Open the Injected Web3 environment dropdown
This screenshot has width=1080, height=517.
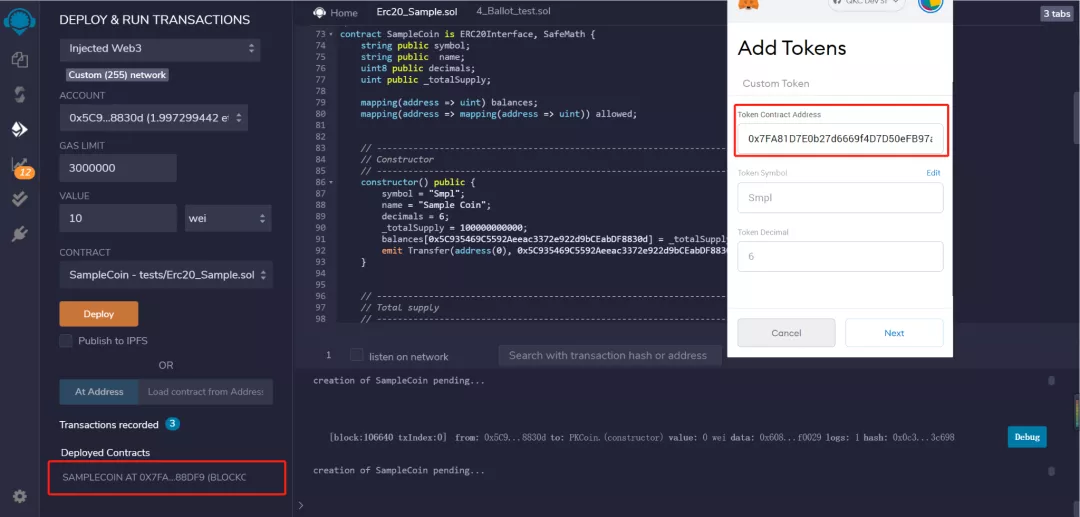pos(160,49)
